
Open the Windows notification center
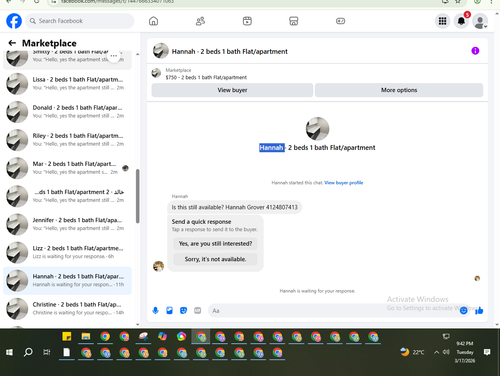[487, 352]
